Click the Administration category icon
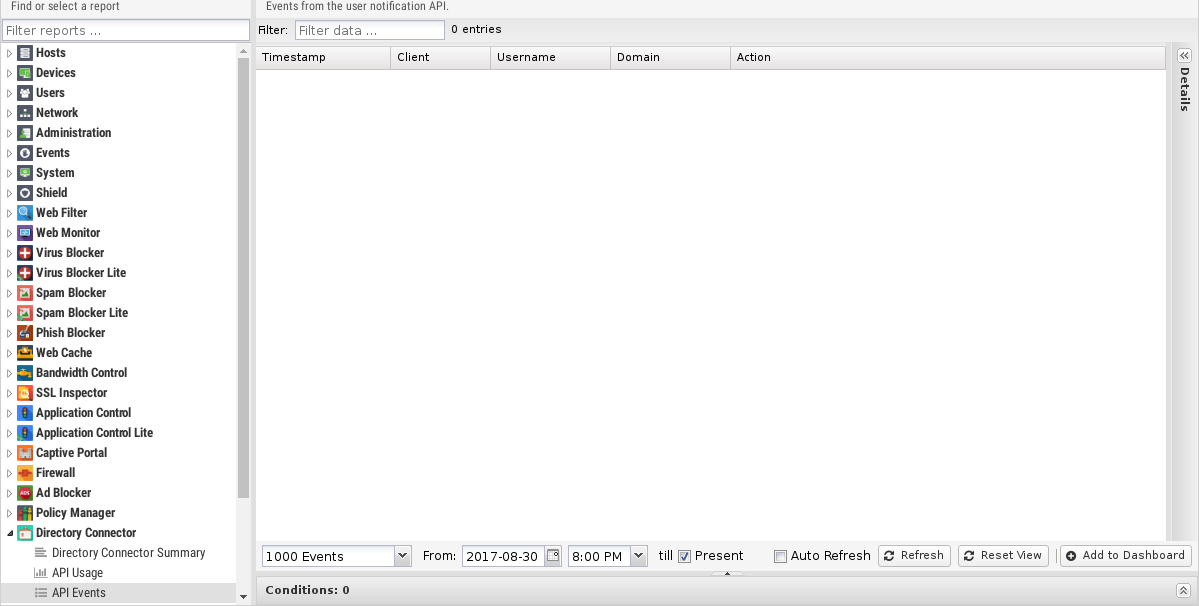Image resolution: width=1199 pixels, height=606 pixels. 24,133
